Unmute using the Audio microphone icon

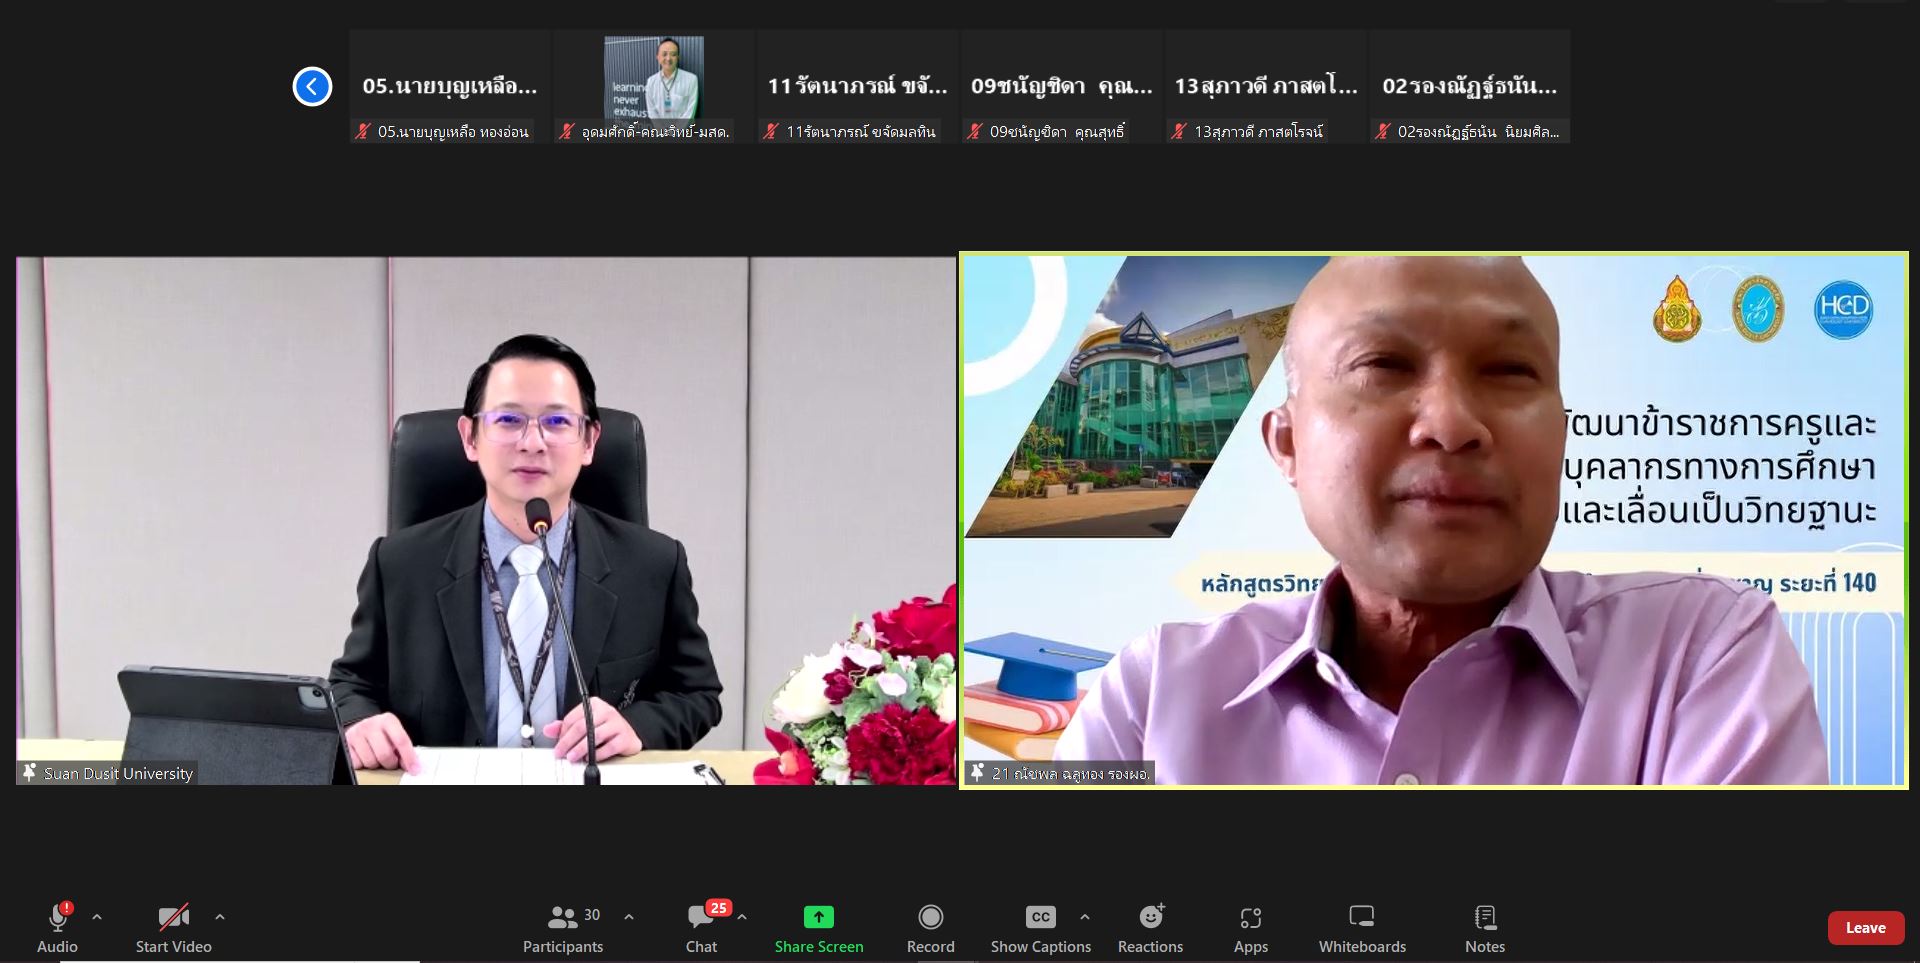pos(58,917)
